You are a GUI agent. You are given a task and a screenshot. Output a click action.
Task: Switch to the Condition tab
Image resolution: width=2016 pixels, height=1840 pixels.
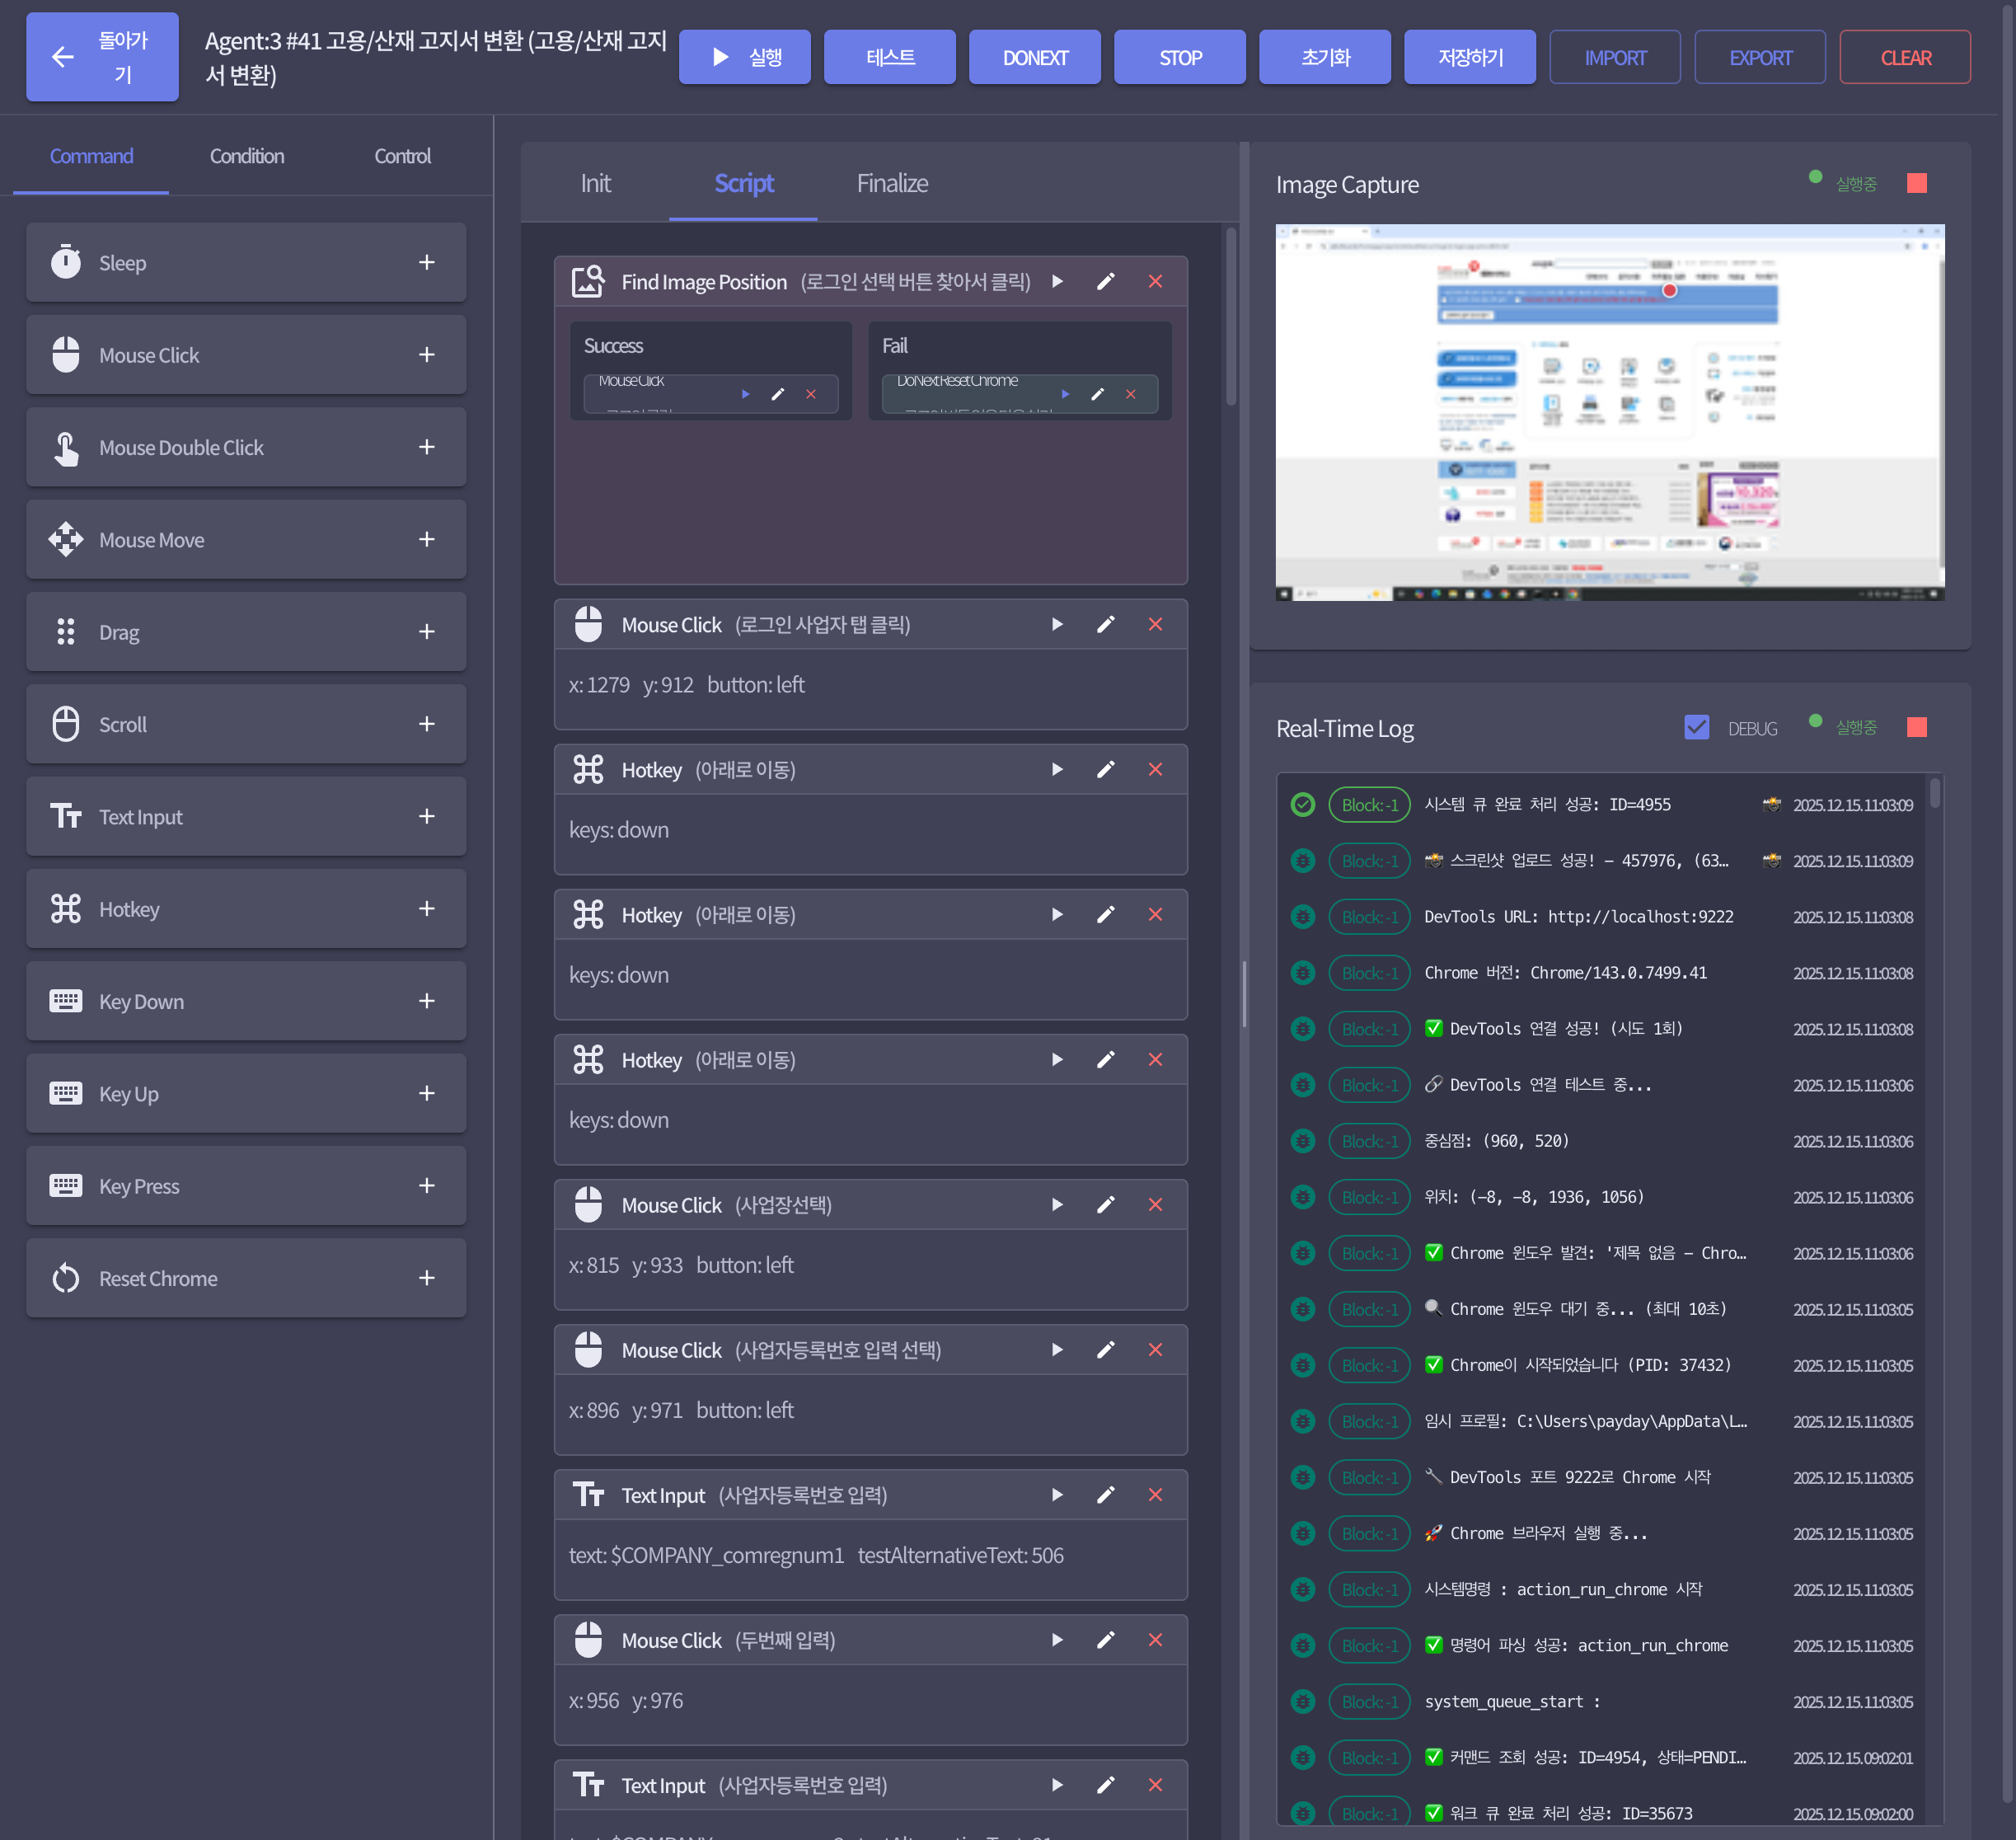pyautogui.click(x=247, y=156)
